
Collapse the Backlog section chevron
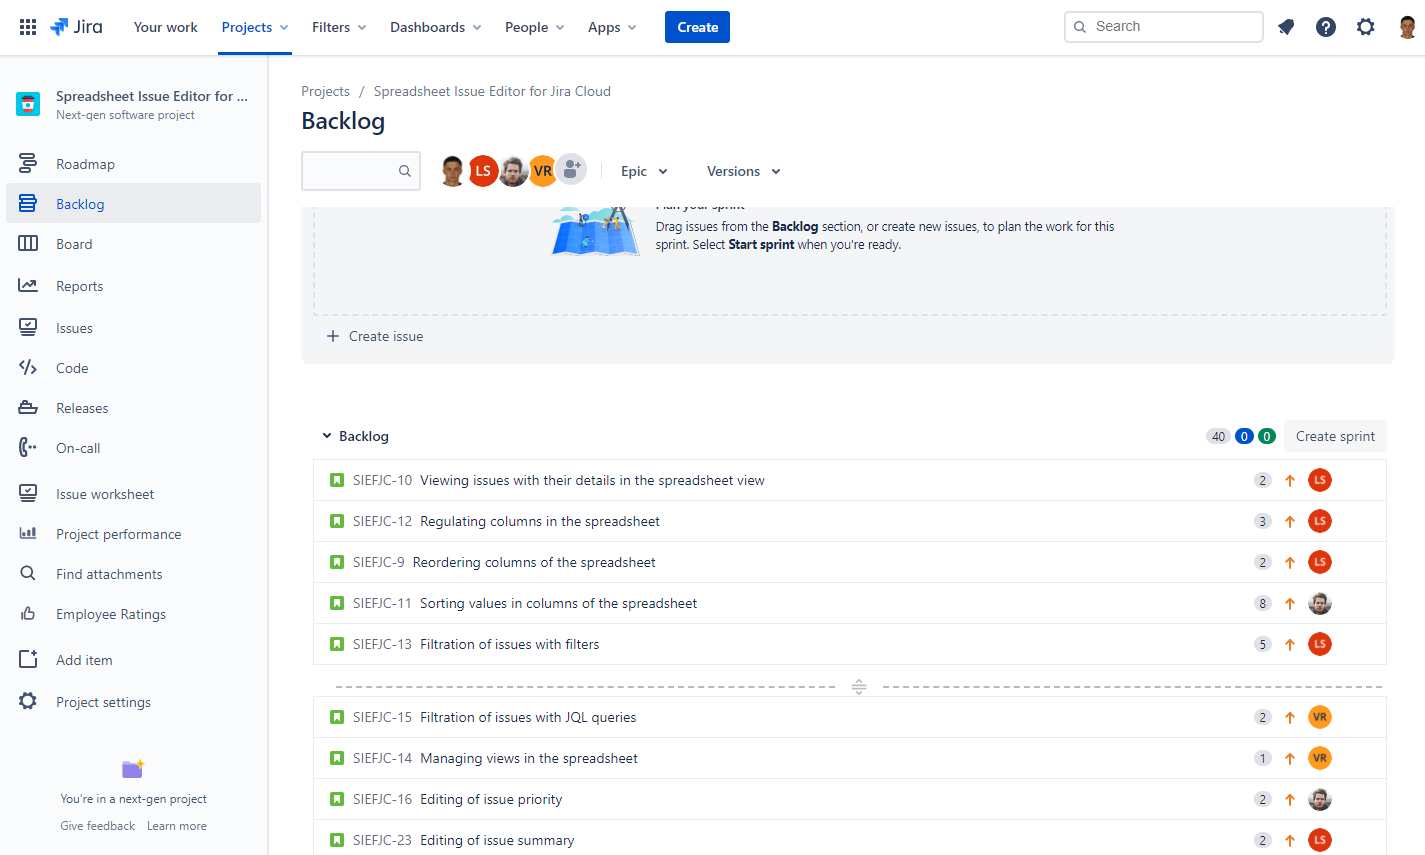tap(327, 436)
